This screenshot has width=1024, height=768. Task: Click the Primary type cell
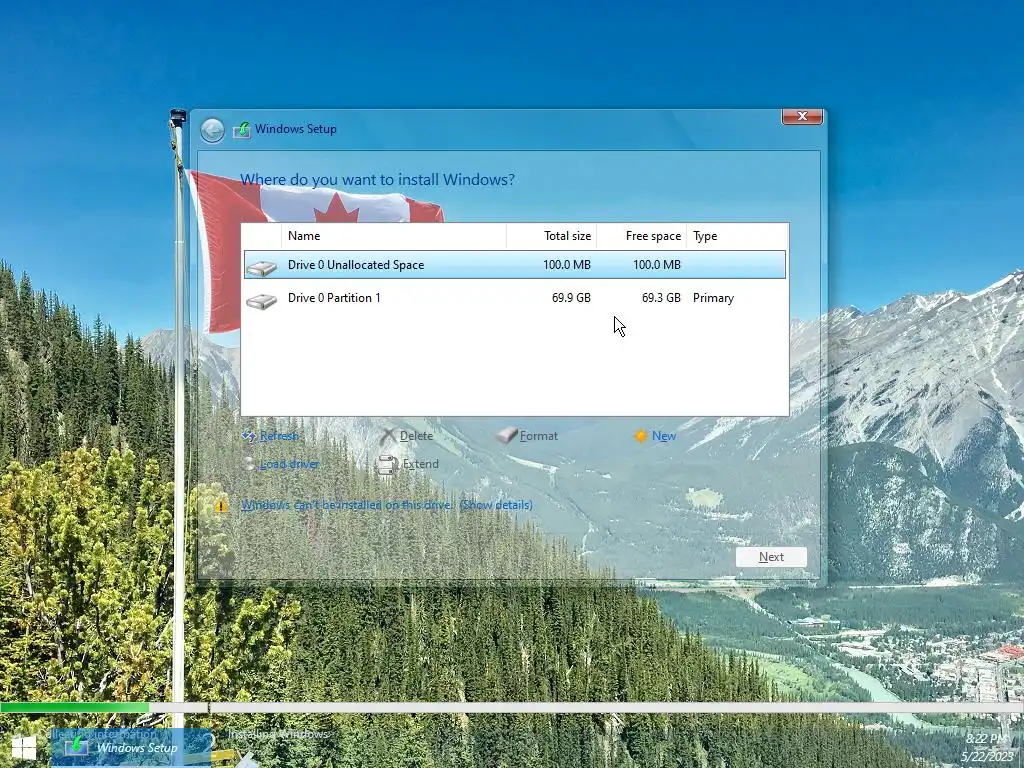(x=713, y=298)
